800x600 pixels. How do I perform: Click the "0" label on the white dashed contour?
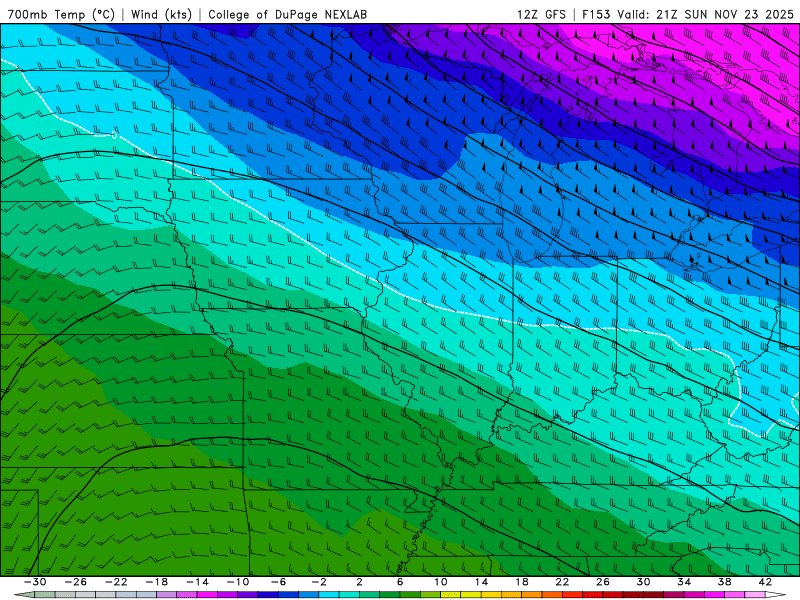[x=114, y=135]
